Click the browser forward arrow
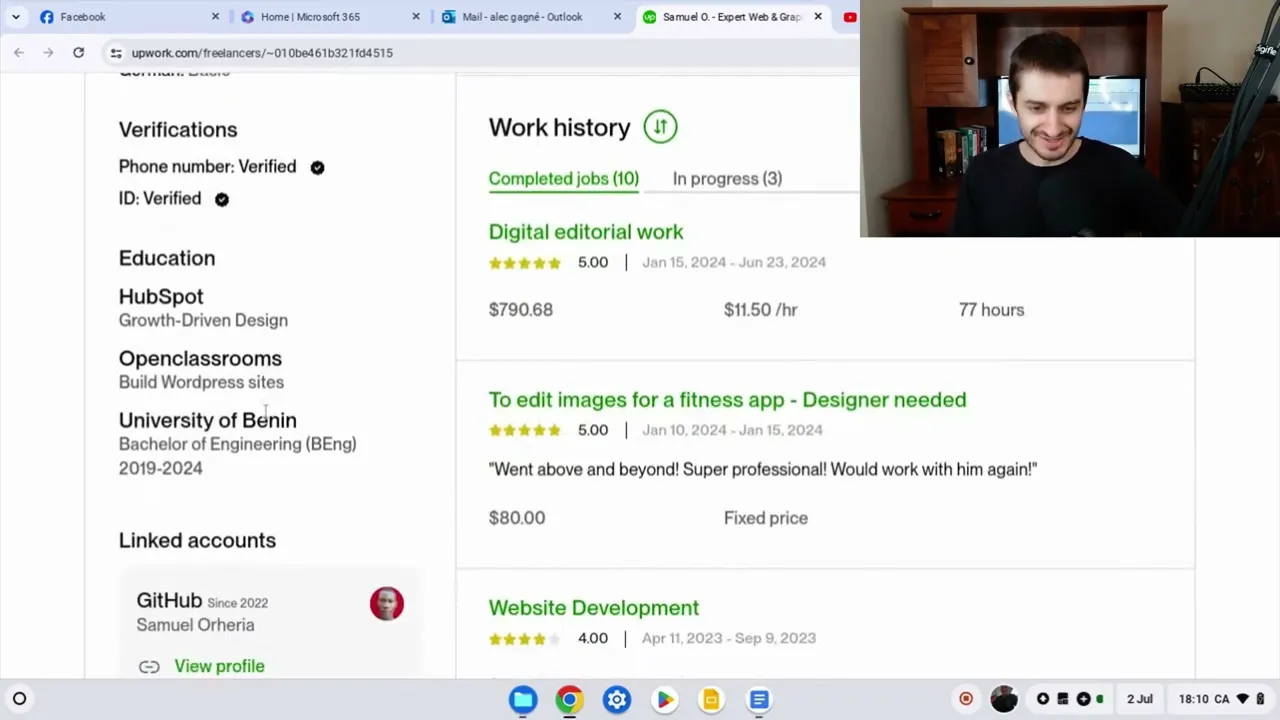This screenshot has height=720, width=1280. point(48,52)
